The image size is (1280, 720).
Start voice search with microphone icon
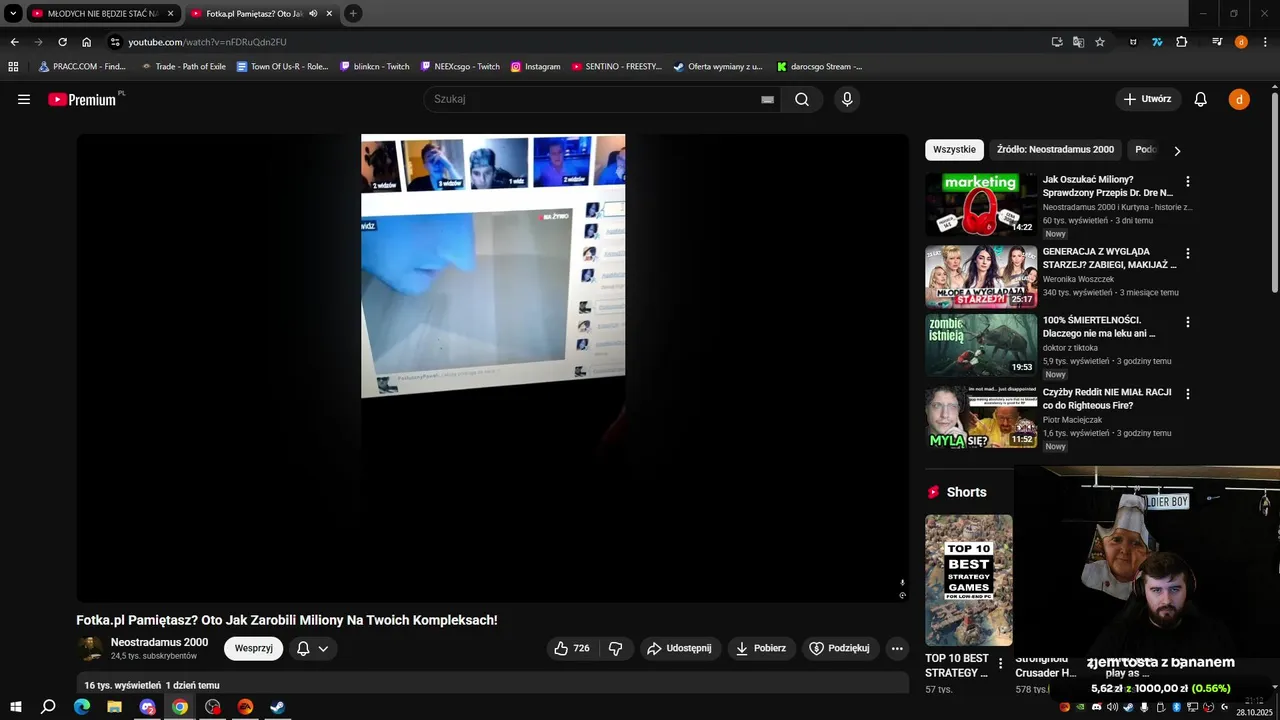[x=847, y=99]
